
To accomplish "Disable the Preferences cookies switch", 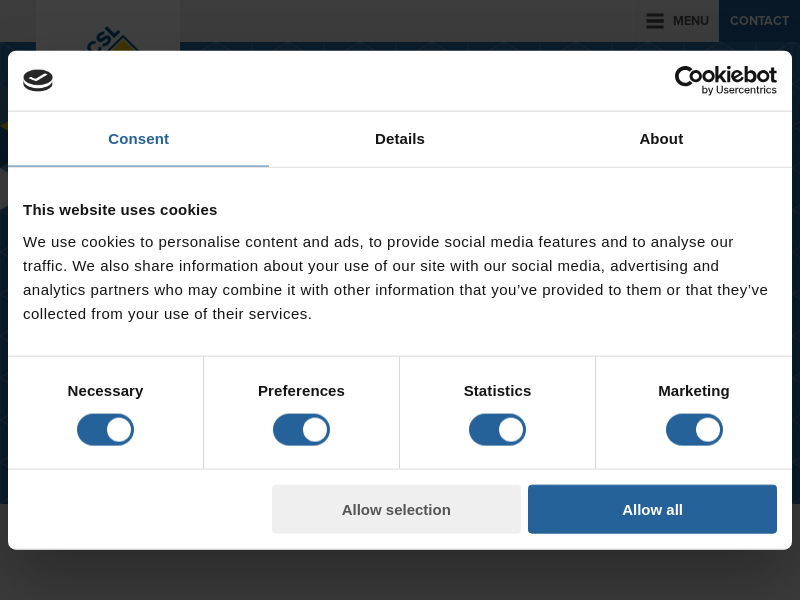I will 301,430.
